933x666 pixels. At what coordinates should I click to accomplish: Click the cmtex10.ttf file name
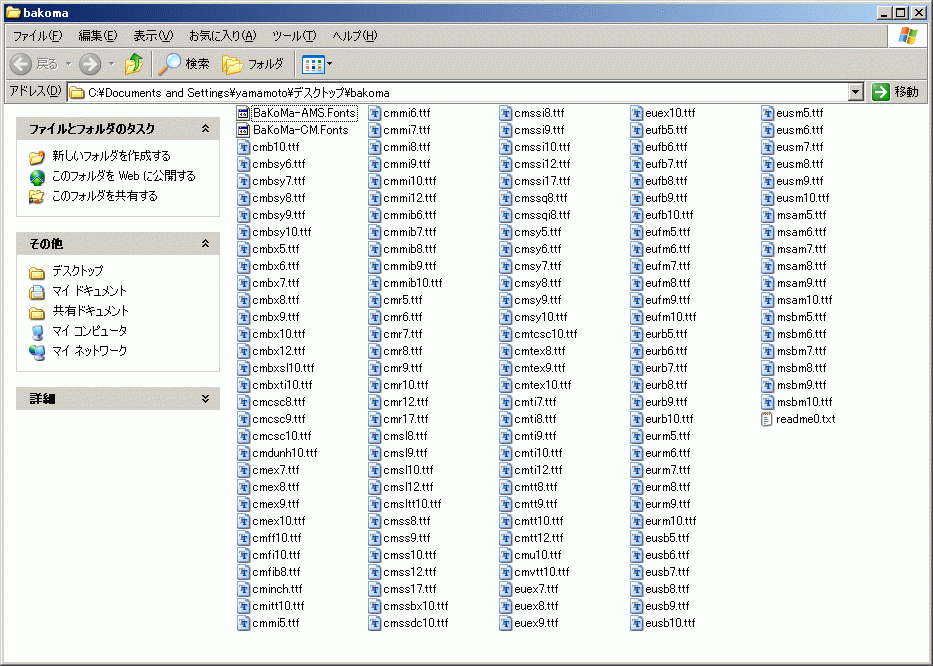tap(543, 385)
